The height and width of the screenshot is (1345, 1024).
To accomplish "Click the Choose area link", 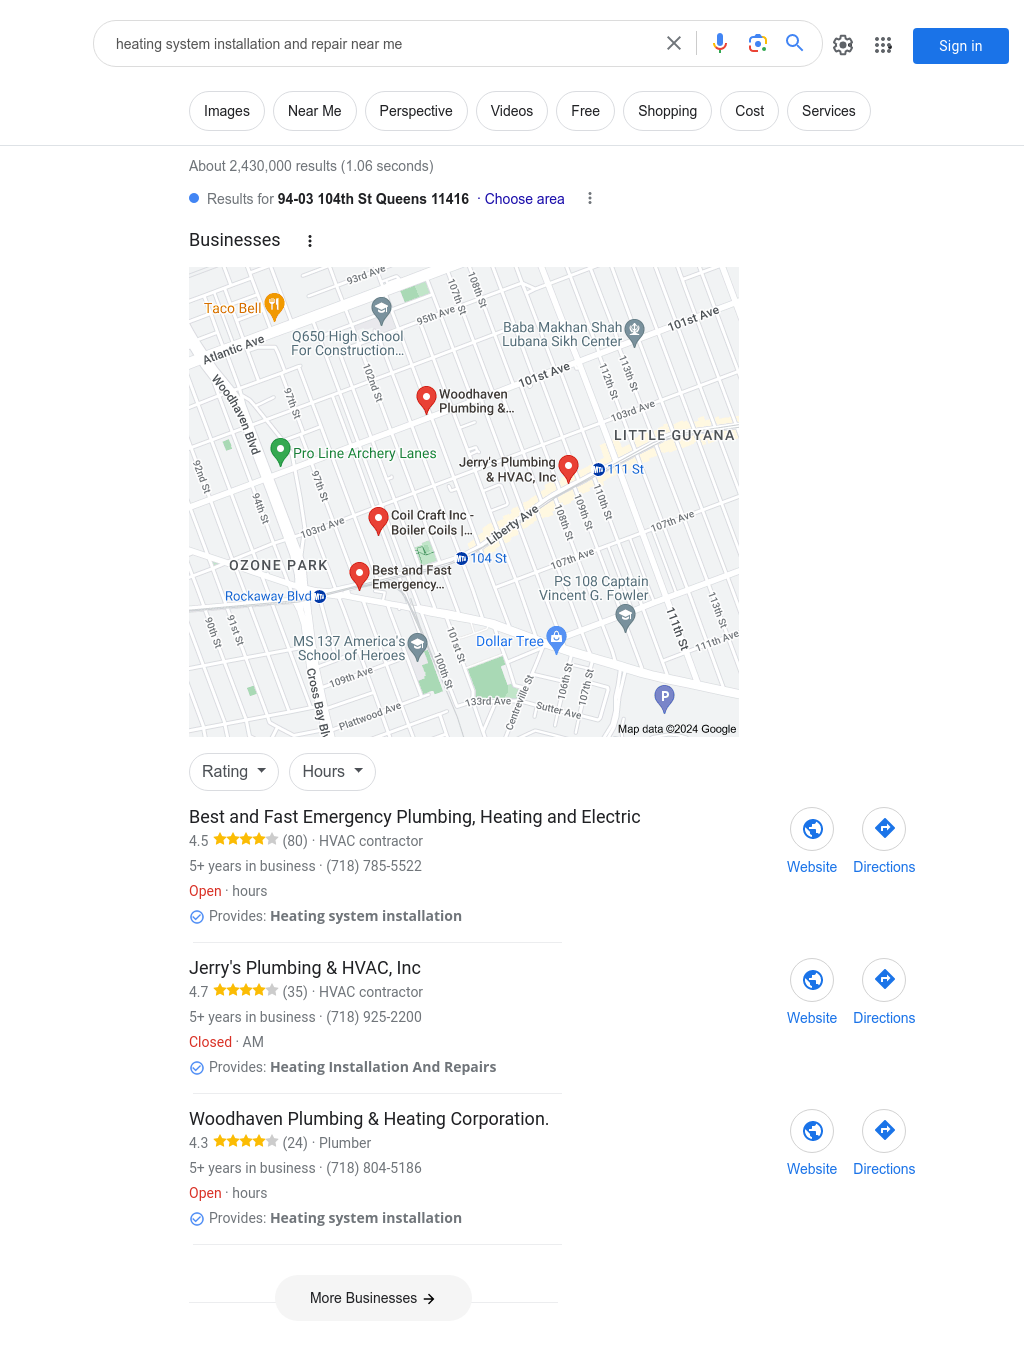I will click(x=525, y=199).
